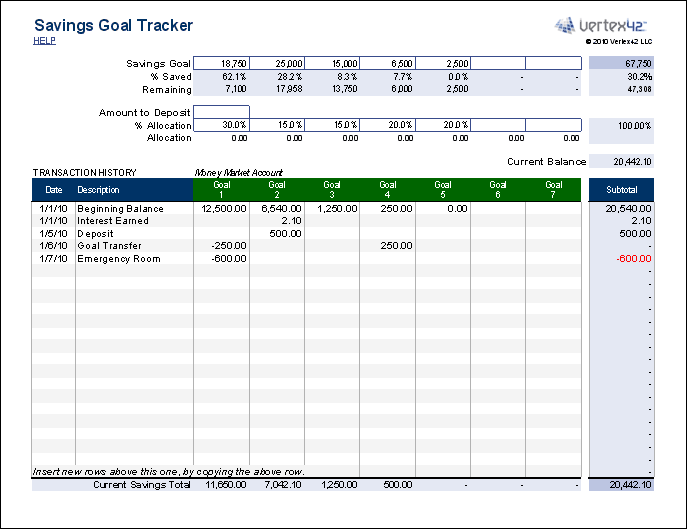687x529 pixels.
Task: Select the 30.0% allocation cell
Action: click(221, 125)
